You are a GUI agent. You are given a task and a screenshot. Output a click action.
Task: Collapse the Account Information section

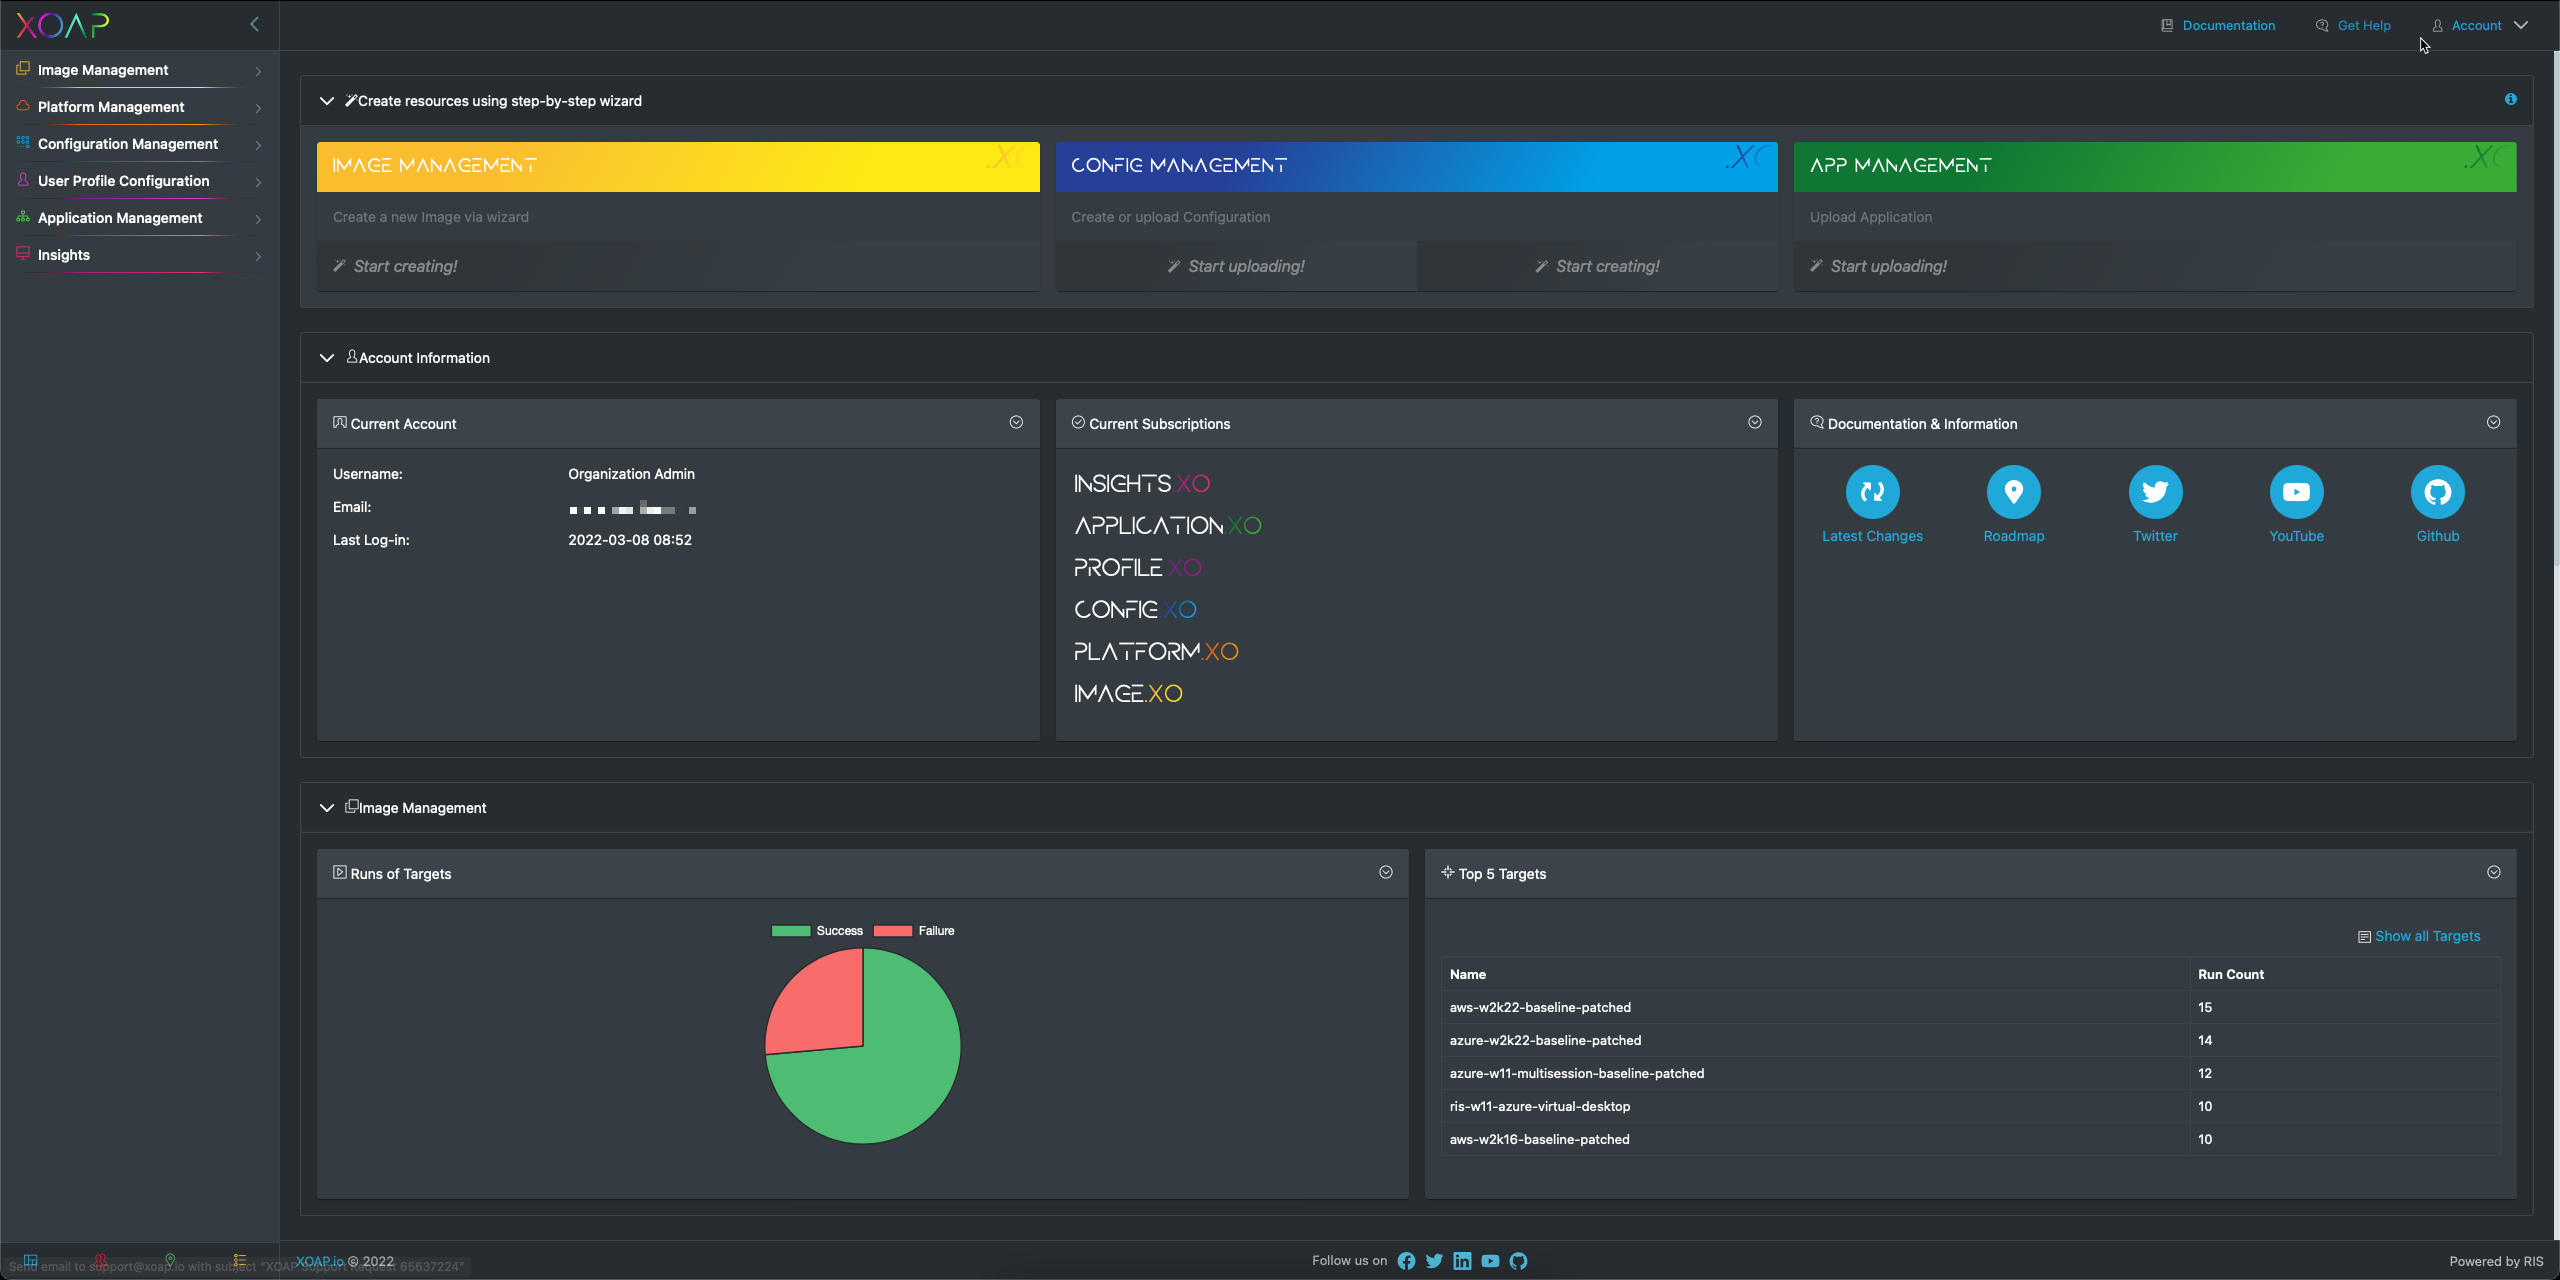(x=326, y=358)
